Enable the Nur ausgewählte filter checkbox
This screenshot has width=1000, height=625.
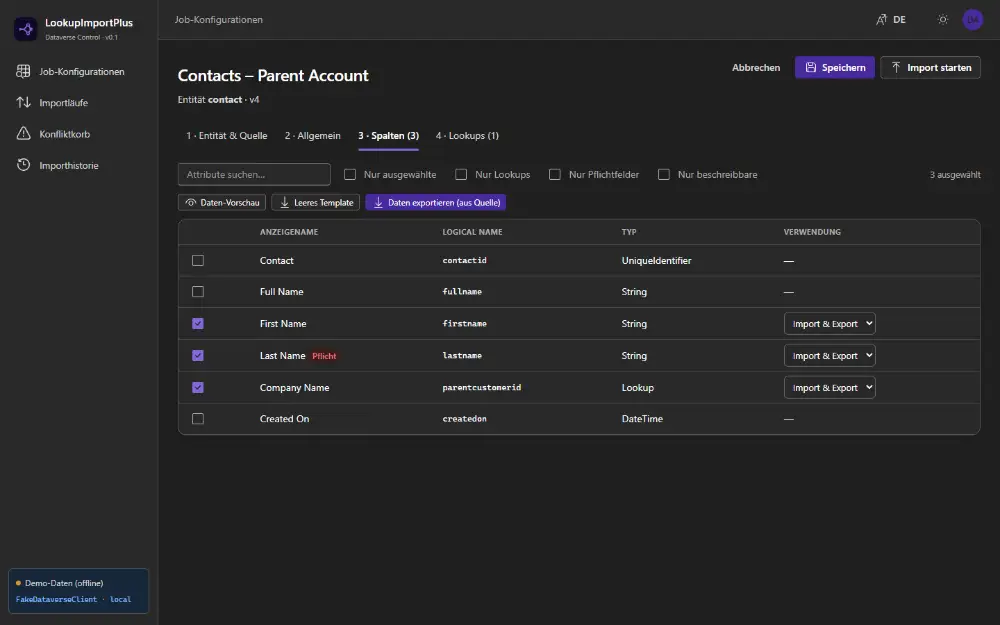[349, 174]
